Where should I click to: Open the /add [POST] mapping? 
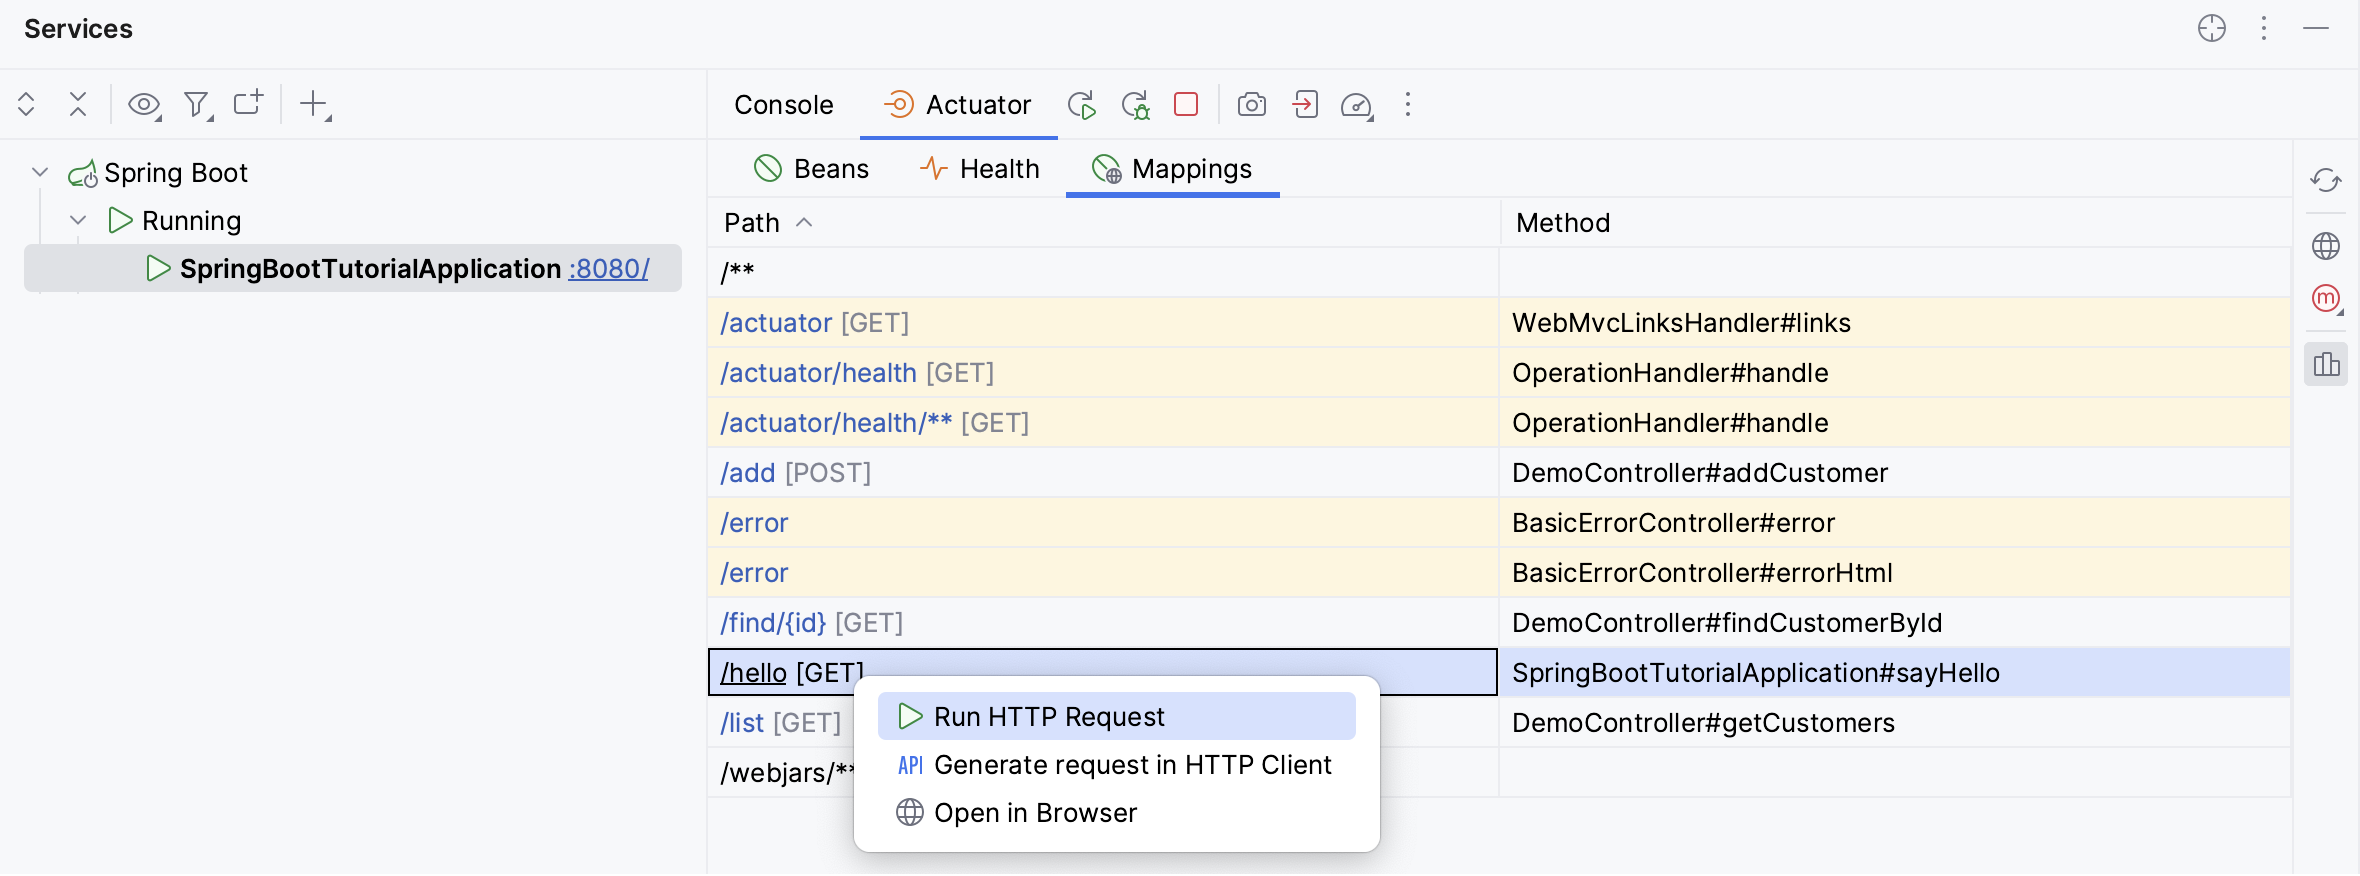click(748, 472)
